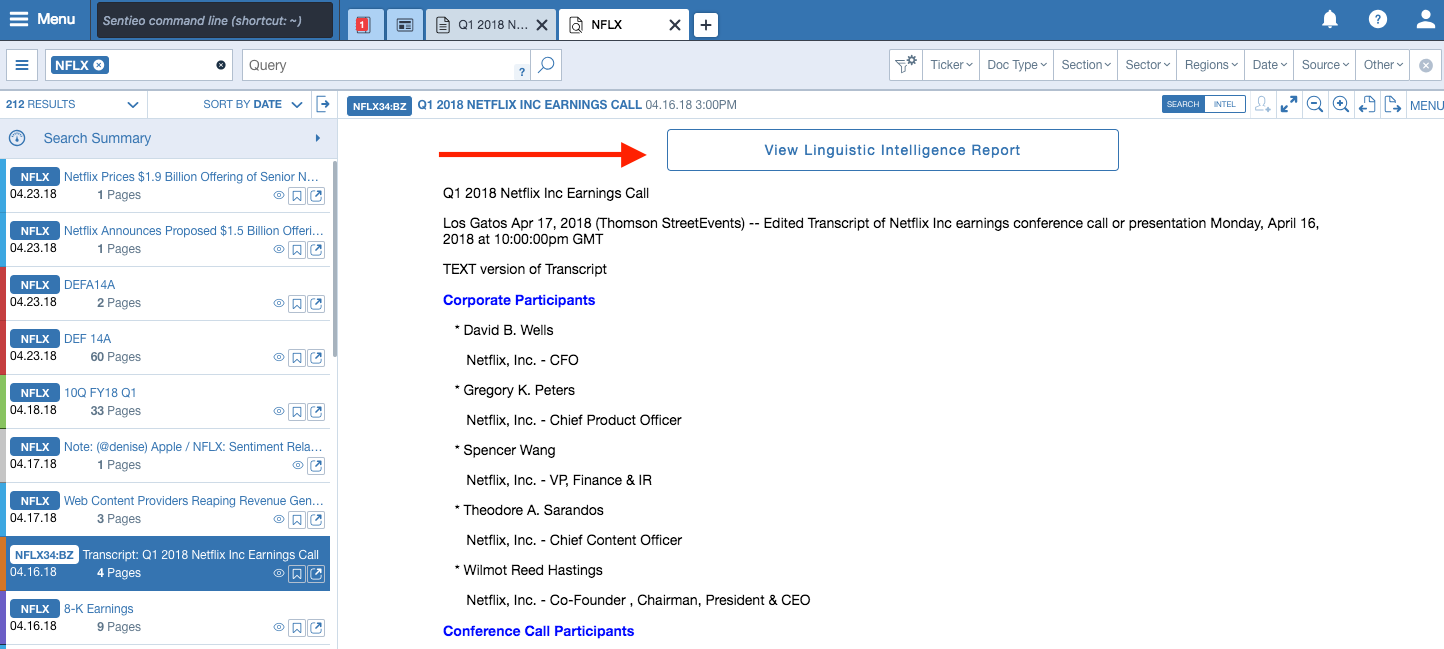This screenshot has height=649, width=1444.
Task: Click the add user share icon
Action: pyautogui.click(x=1264, y=104)
